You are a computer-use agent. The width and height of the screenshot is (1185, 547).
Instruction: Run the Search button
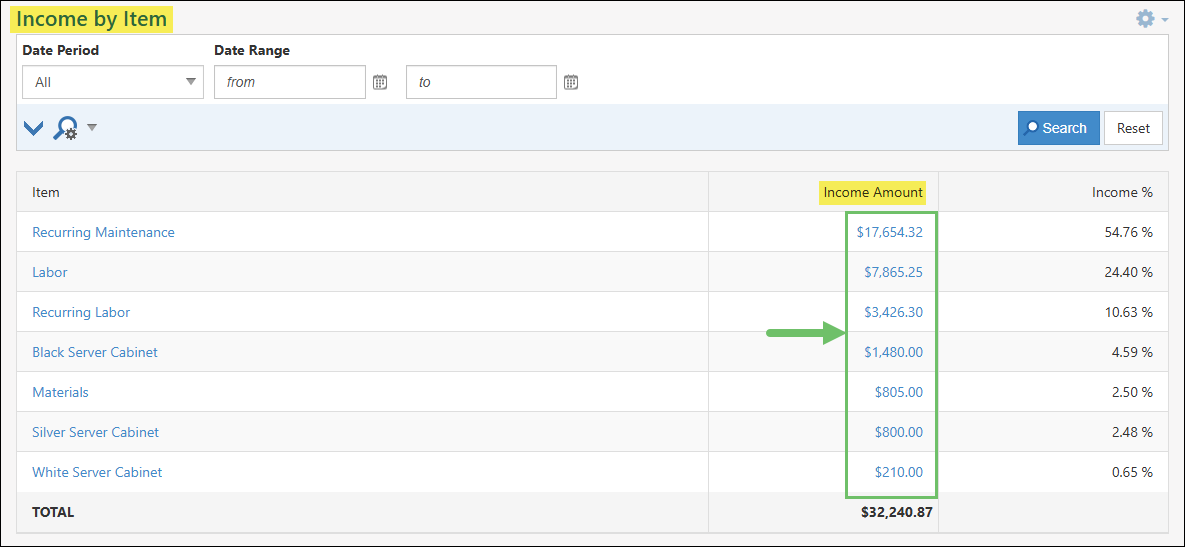[1058, 128]
